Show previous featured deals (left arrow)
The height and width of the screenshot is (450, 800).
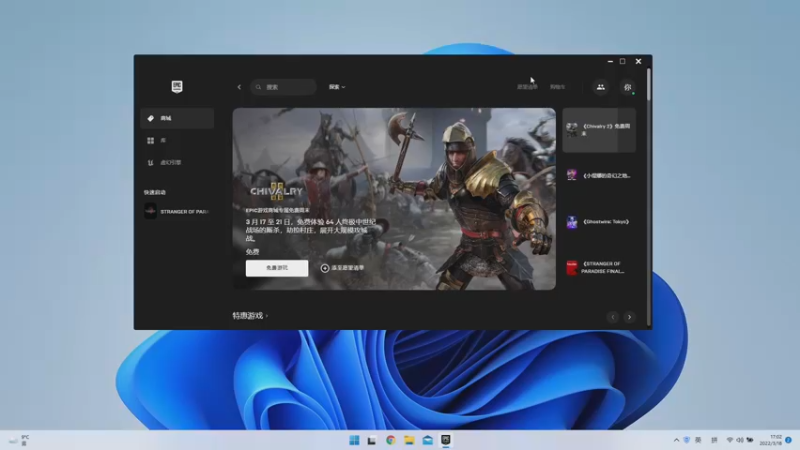pyautogui.click(x=613, y=317)
